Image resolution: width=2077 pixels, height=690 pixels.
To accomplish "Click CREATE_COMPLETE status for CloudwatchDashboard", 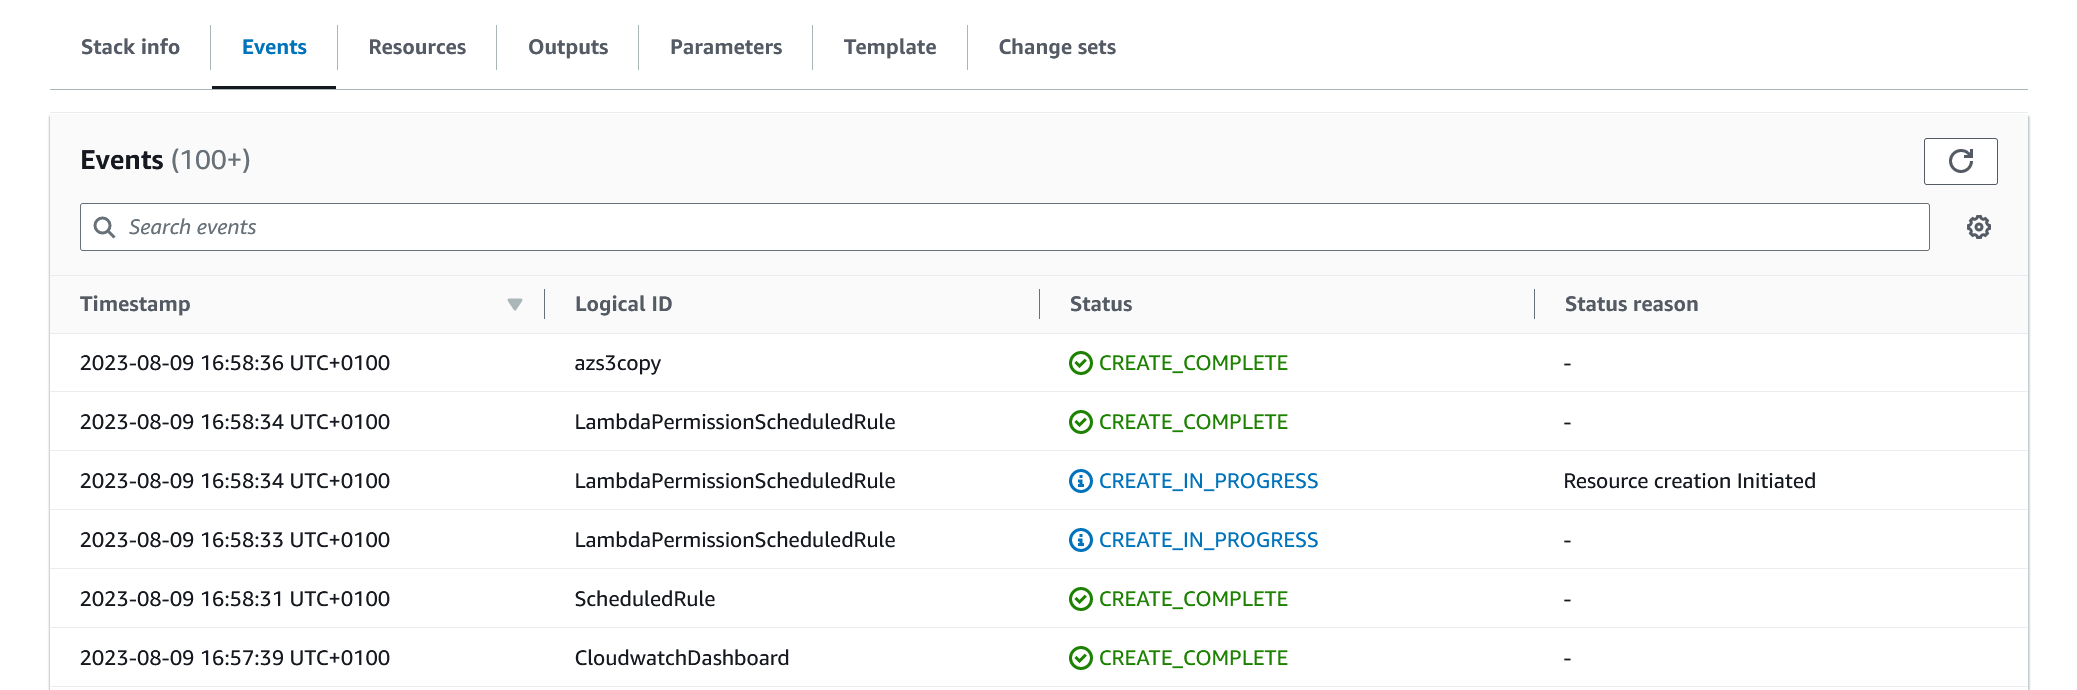I will point(1193,658).
